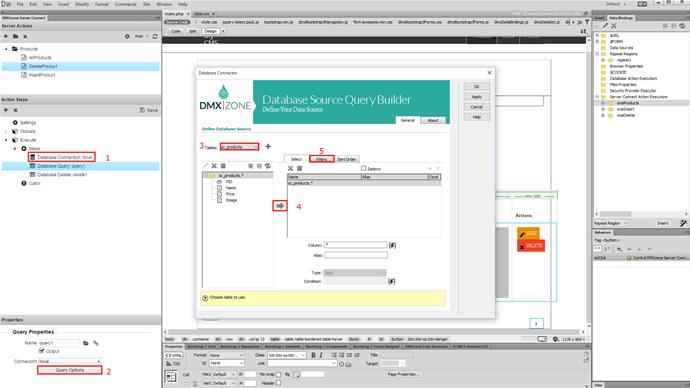Open the Sort Order tab
The height and width of the screenshot is (388, 690).
[347, 159]
